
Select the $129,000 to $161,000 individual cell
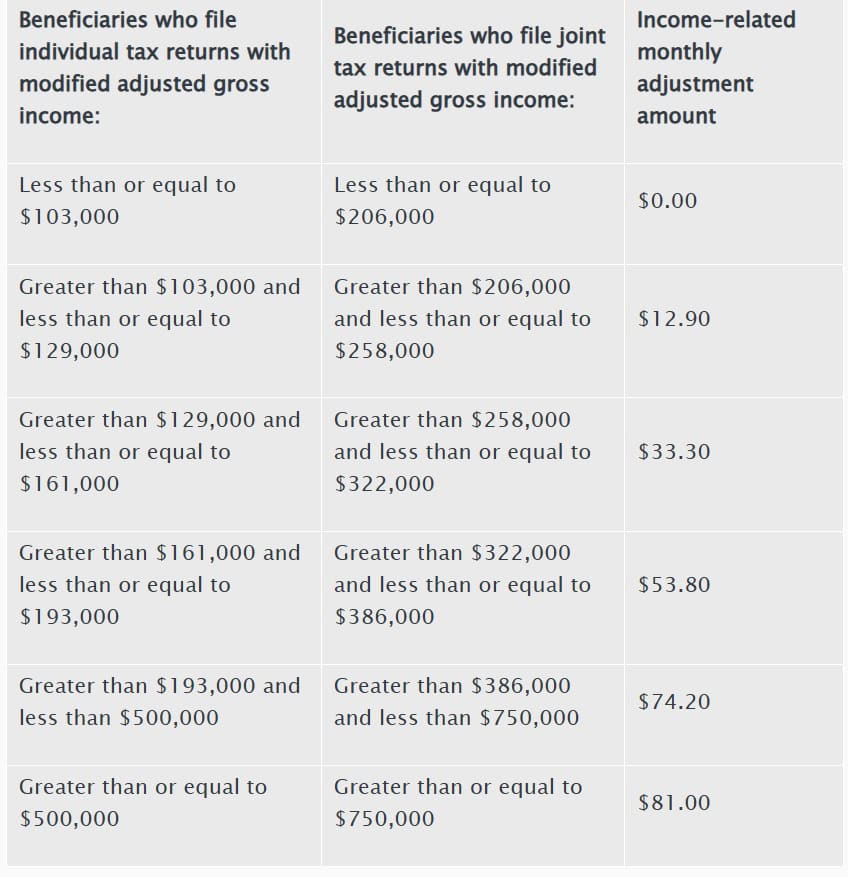click(x=160, y=452)
